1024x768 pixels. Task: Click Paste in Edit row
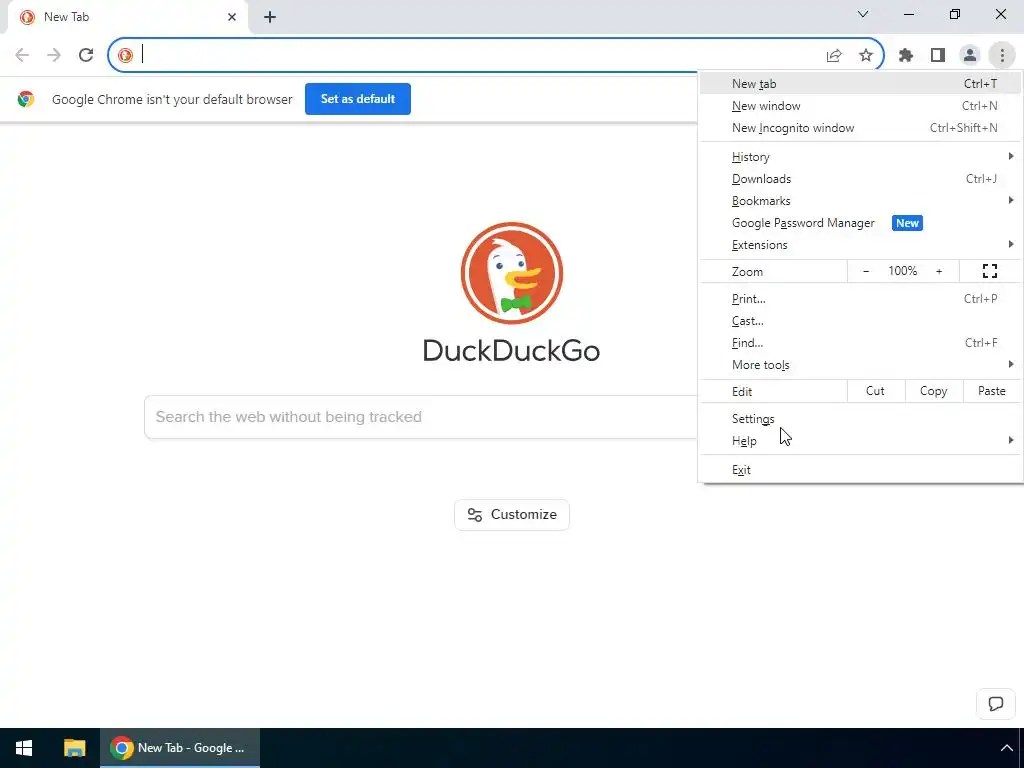pyautogui.click(x=991, y=391)
